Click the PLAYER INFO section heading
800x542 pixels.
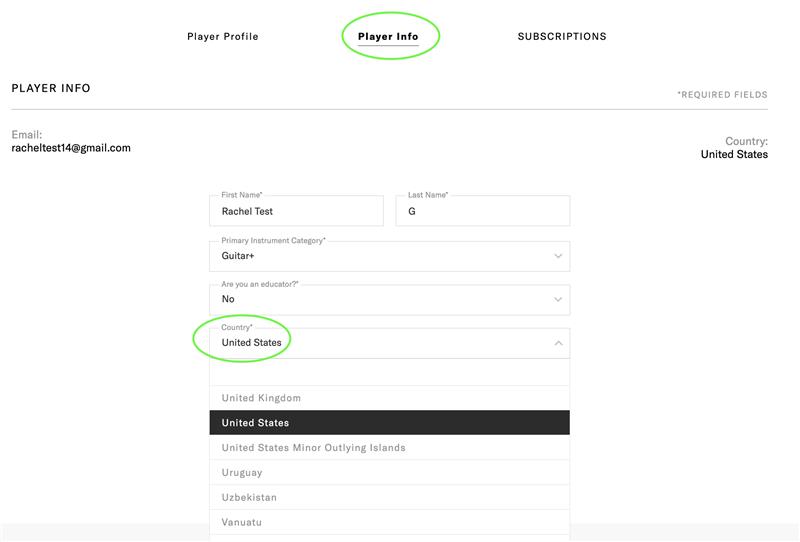click(x=51, y=88)
